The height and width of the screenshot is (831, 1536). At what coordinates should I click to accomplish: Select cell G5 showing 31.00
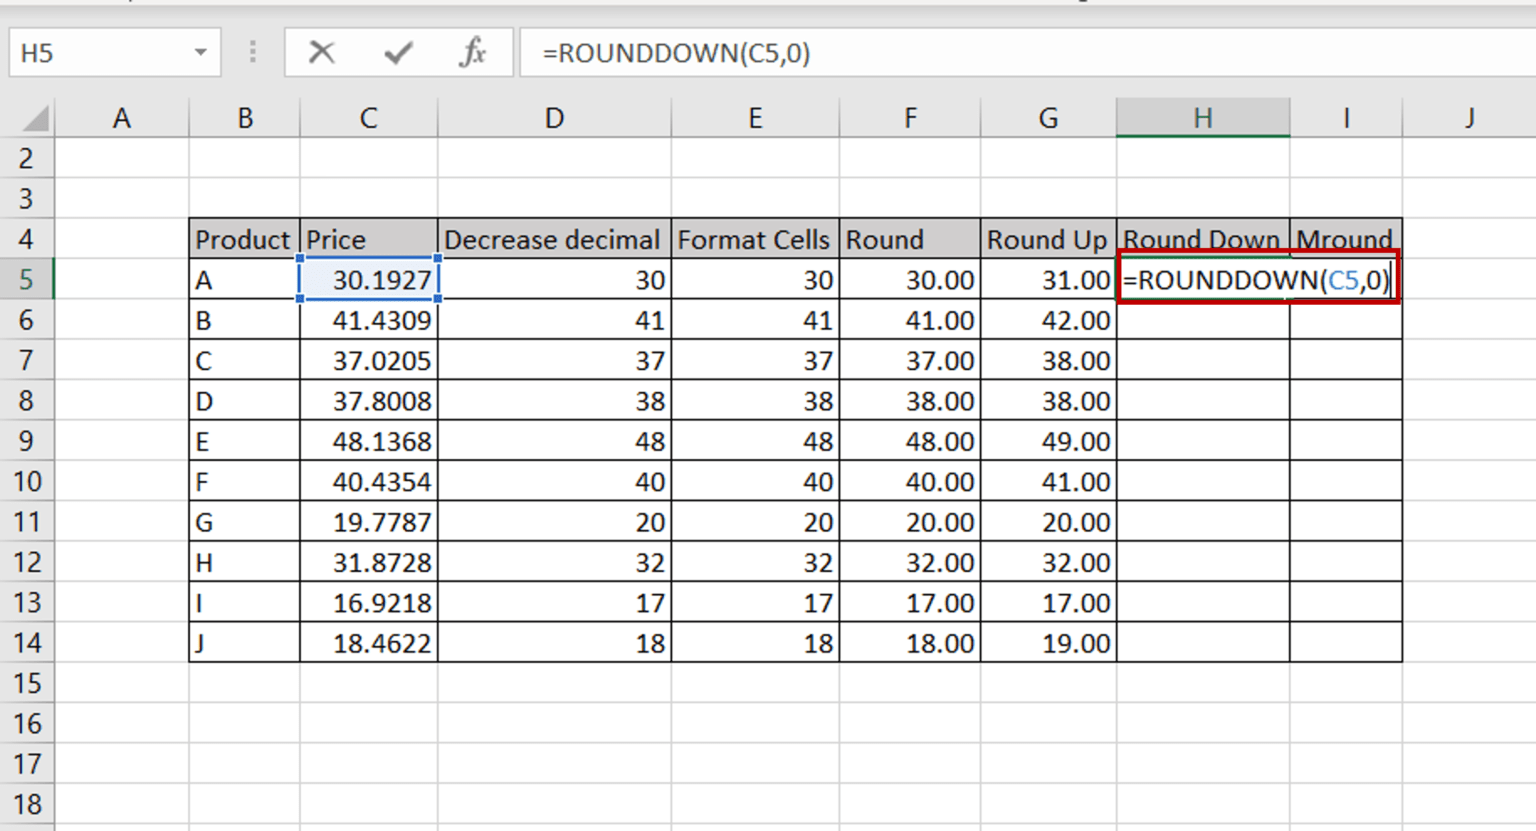pos(1047,280)
